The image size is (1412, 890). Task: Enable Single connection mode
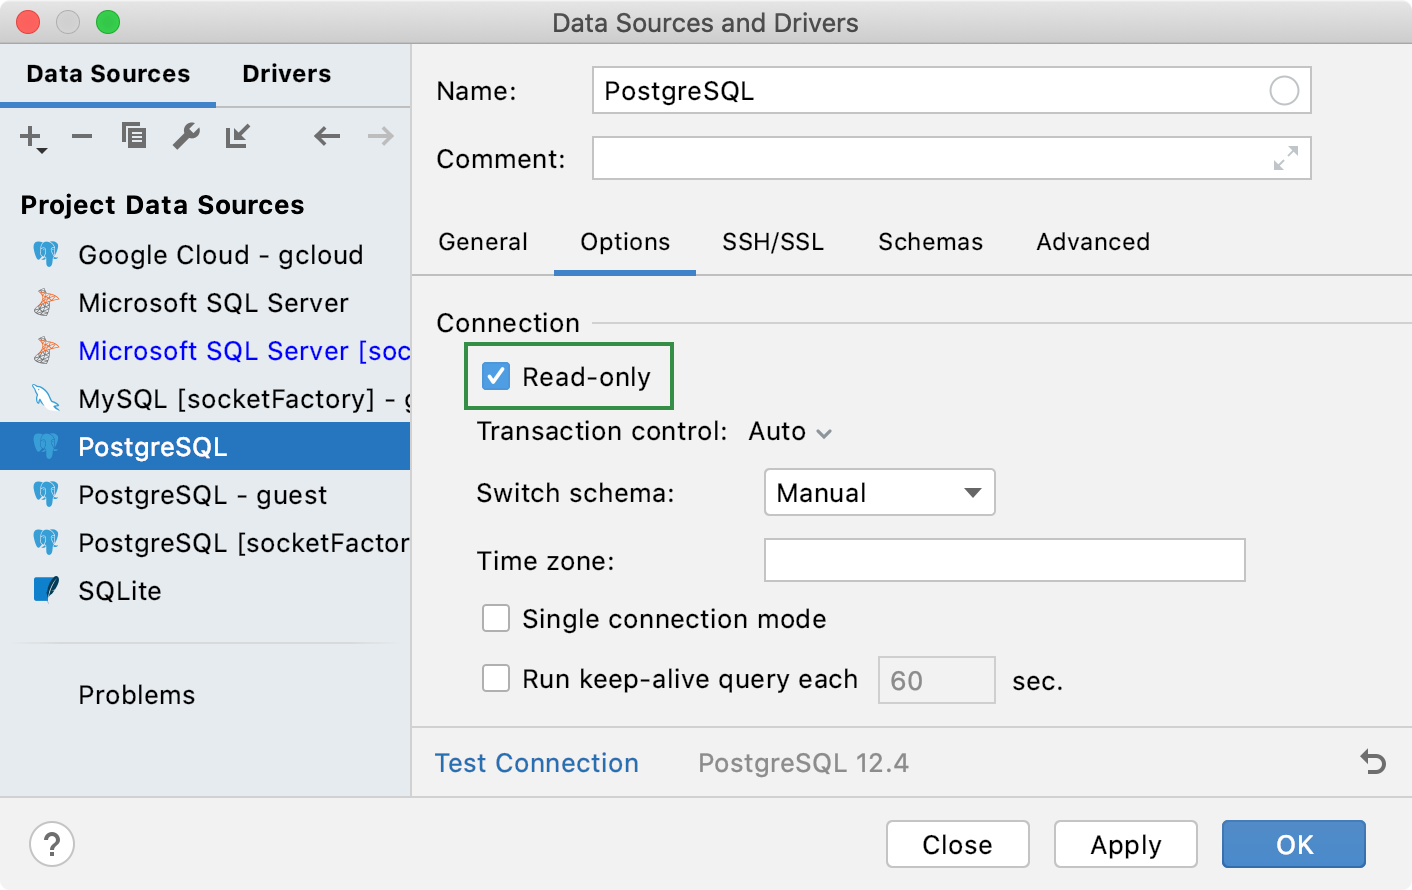coord(496,618)
